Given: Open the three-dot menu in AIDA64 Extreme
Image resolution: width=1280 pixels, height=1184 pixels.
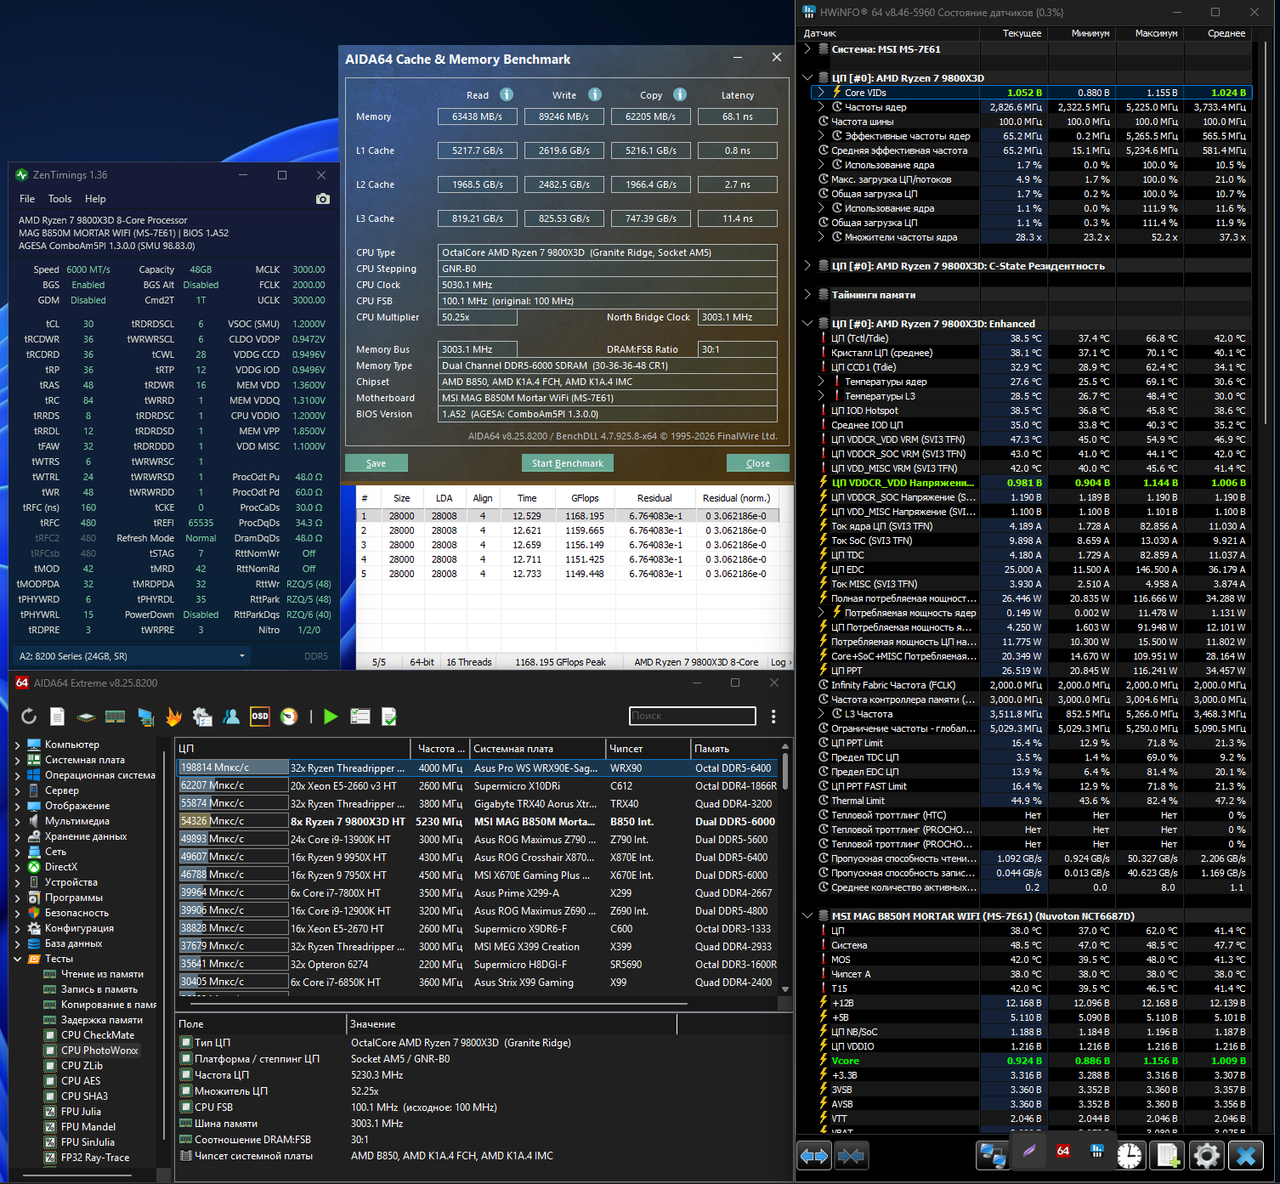Looking at the screenshot, I should (x=773, y=716).
